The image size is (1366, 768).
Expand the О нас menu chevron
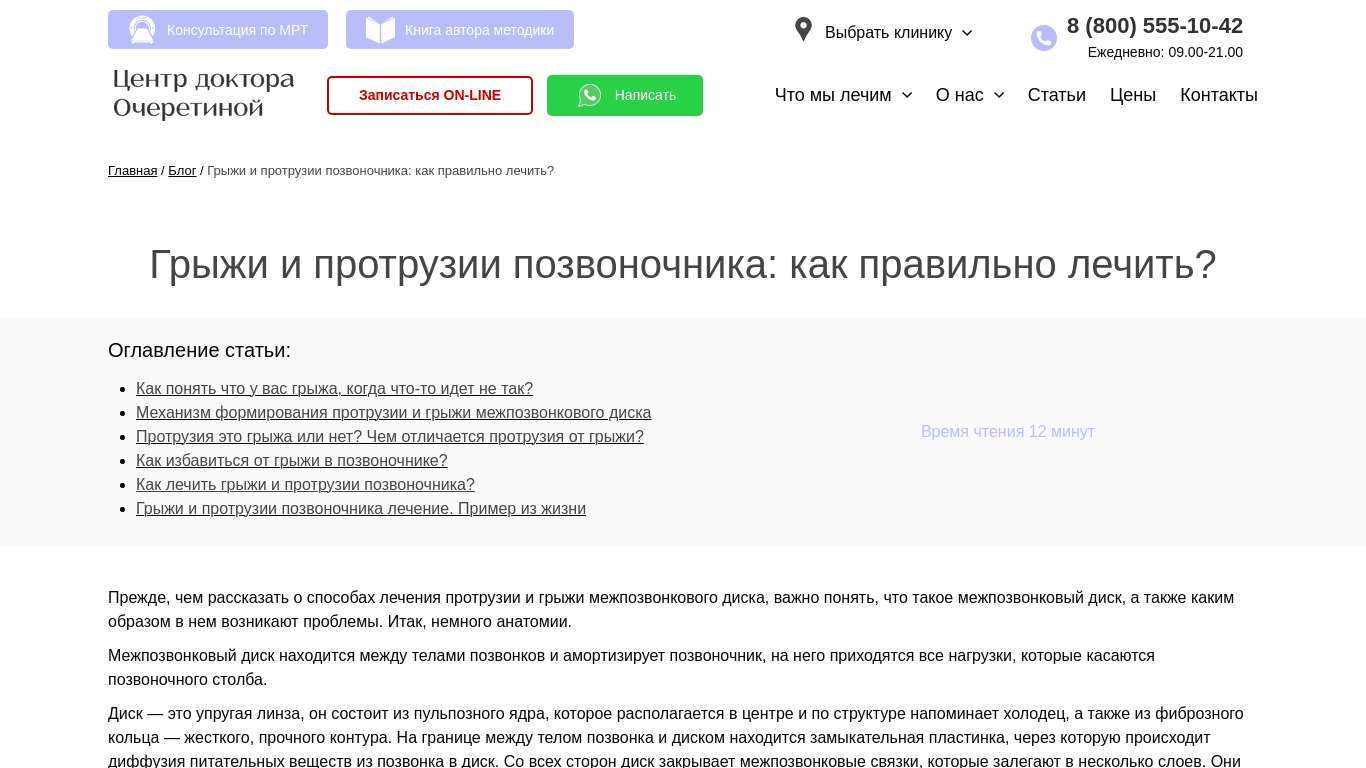pos(999,95)
